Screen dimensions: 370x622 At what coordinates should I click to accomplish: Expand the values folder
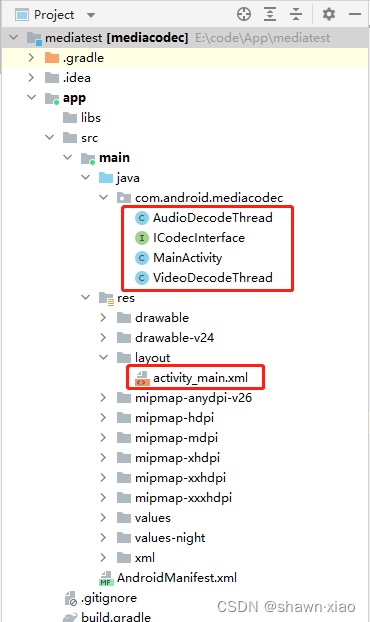point(104,517)
